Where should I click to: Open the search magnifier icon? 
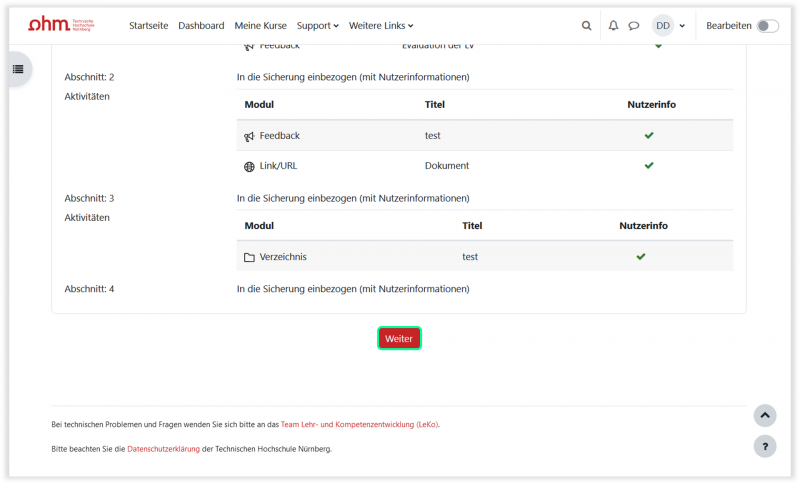(587, 26)
